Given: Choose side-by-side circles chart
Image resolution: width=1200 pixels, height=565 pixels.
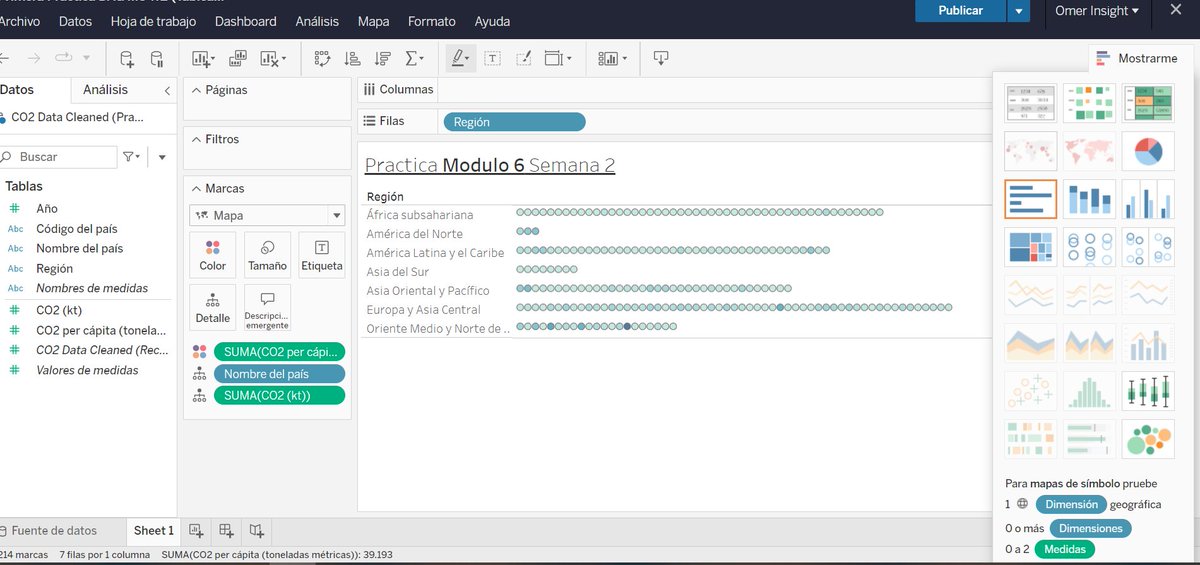Looking at the screenshot, I should point(1148,247).
